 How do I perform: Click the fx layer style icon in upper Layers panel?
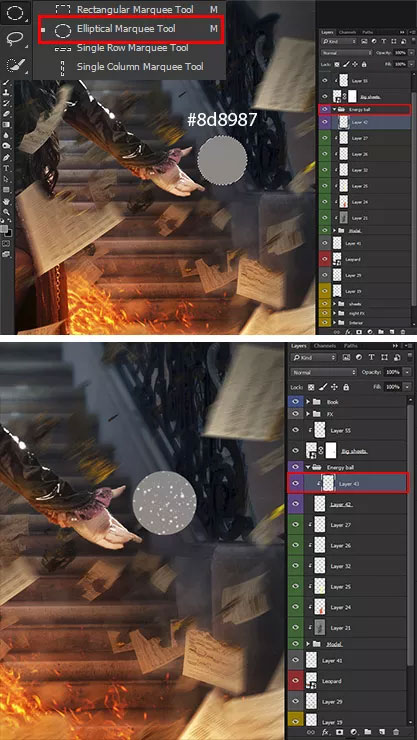point(348,332)
